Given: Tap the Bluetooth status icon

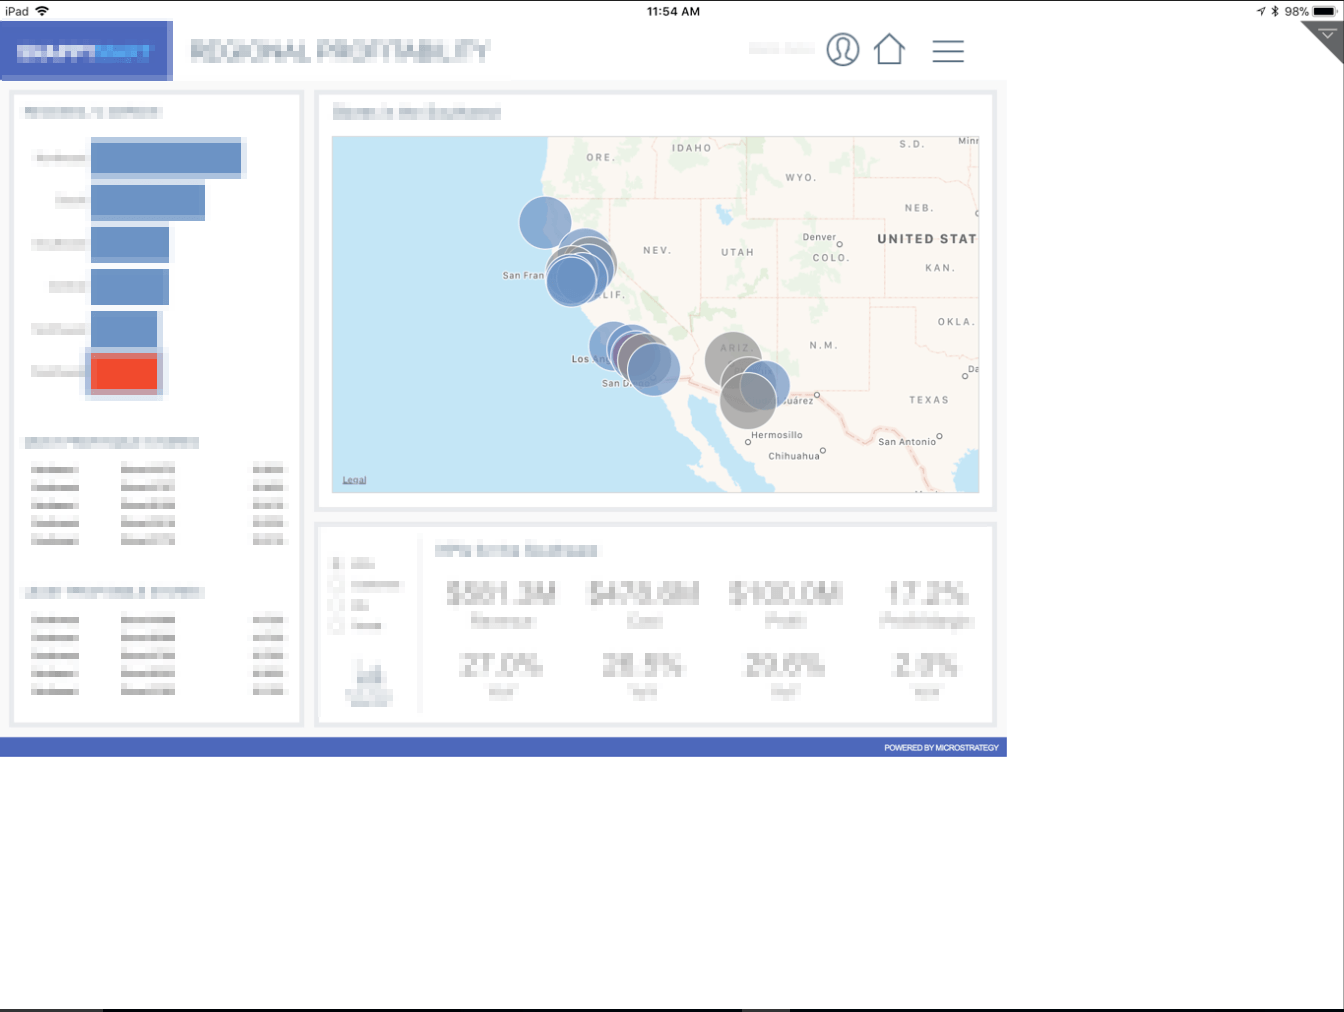Looking at the screenshot, I should click(x=1275, y=11).
